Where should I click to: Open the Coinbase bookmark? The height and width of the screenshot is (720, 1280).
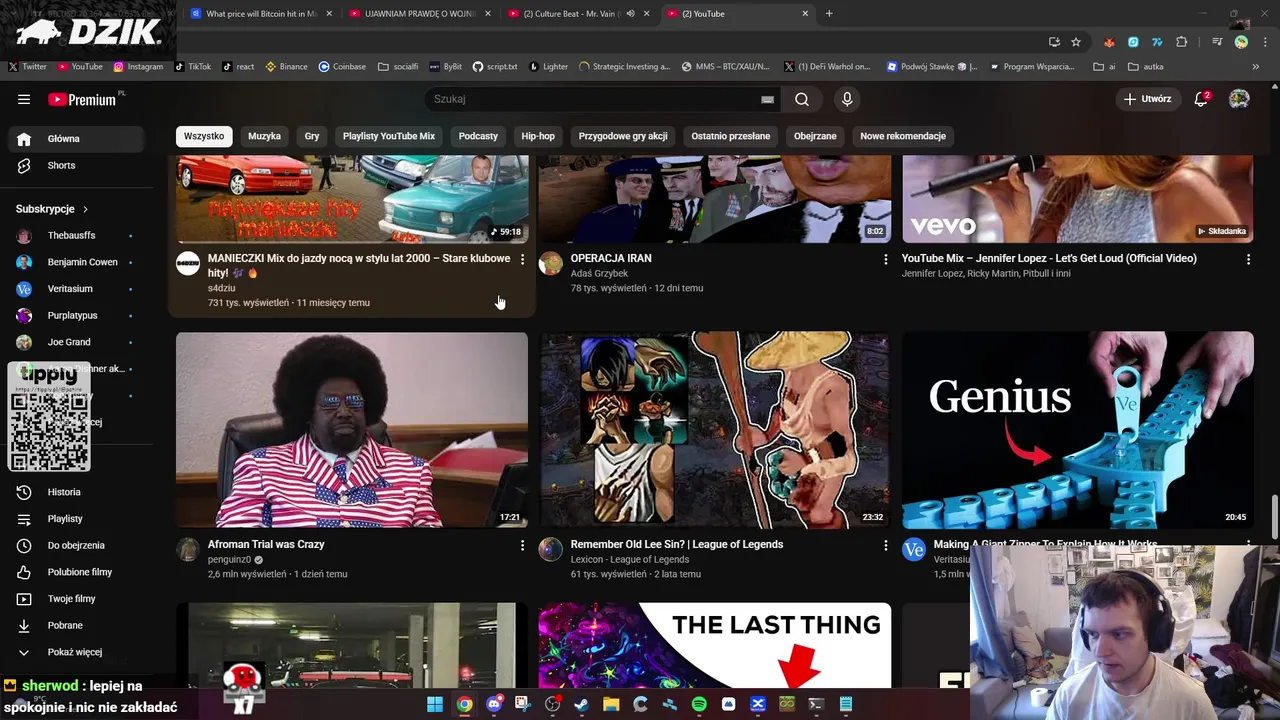click(342, 67)
